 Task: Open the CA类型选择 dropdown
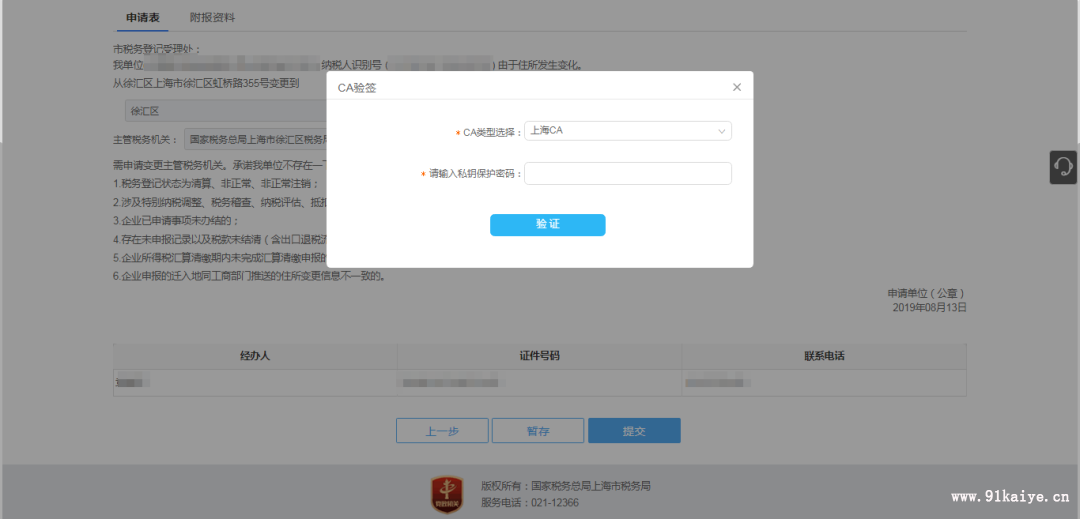627,131
